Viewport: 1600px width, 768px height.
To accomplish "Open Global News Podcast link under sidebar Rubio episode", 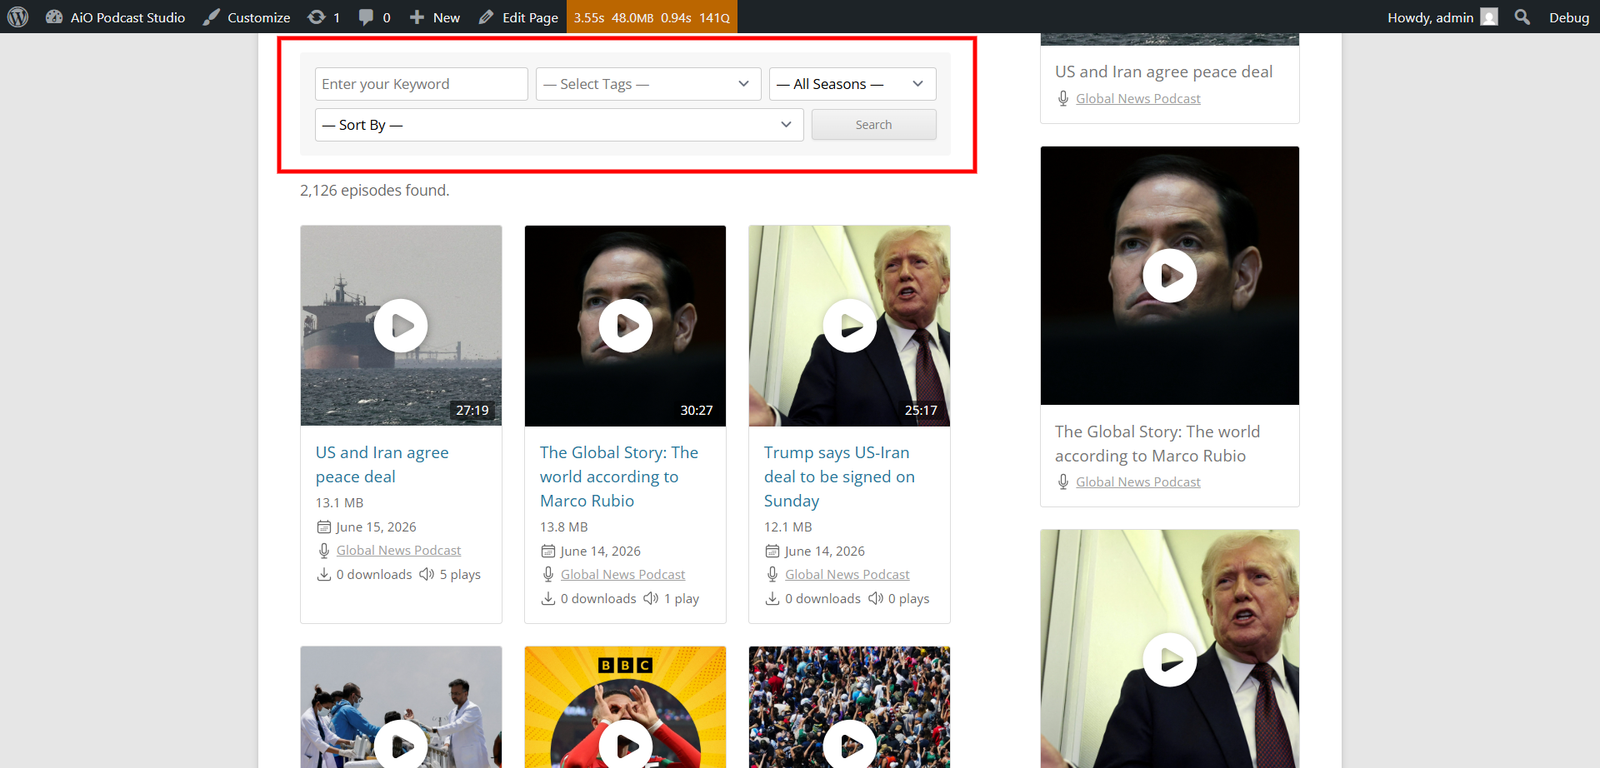I will click(1138, 482).
